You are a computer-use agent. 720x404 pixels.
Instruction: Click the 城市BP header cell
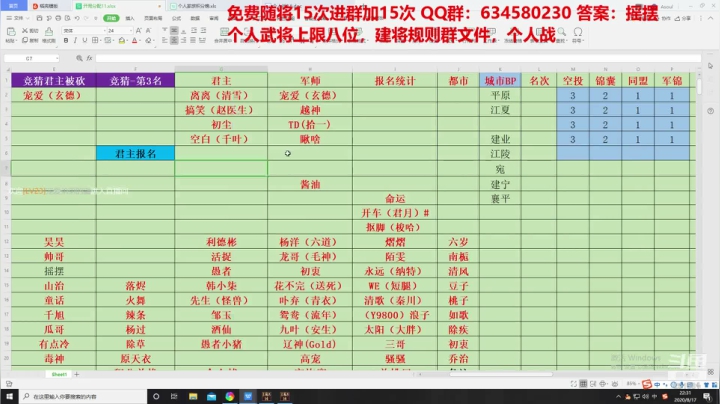point(500,81)
